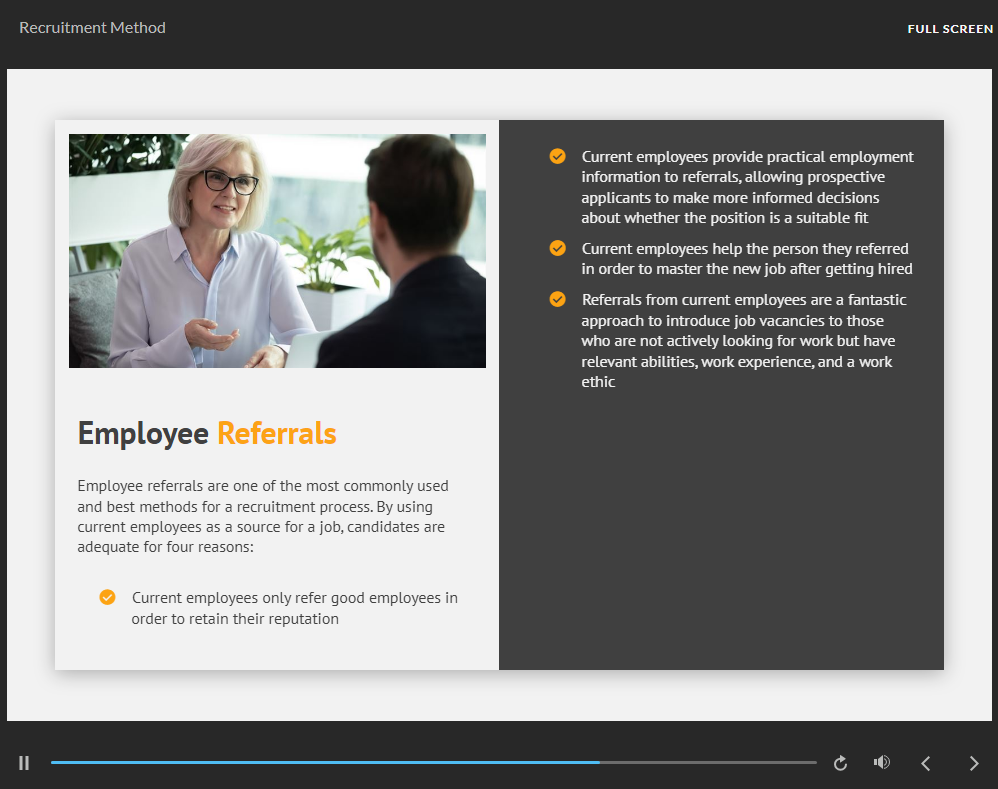Image resolution: width=998 pixels, height=789 pixels.
Task: Click the Recruitment Method title
Action: pos(92,27)
